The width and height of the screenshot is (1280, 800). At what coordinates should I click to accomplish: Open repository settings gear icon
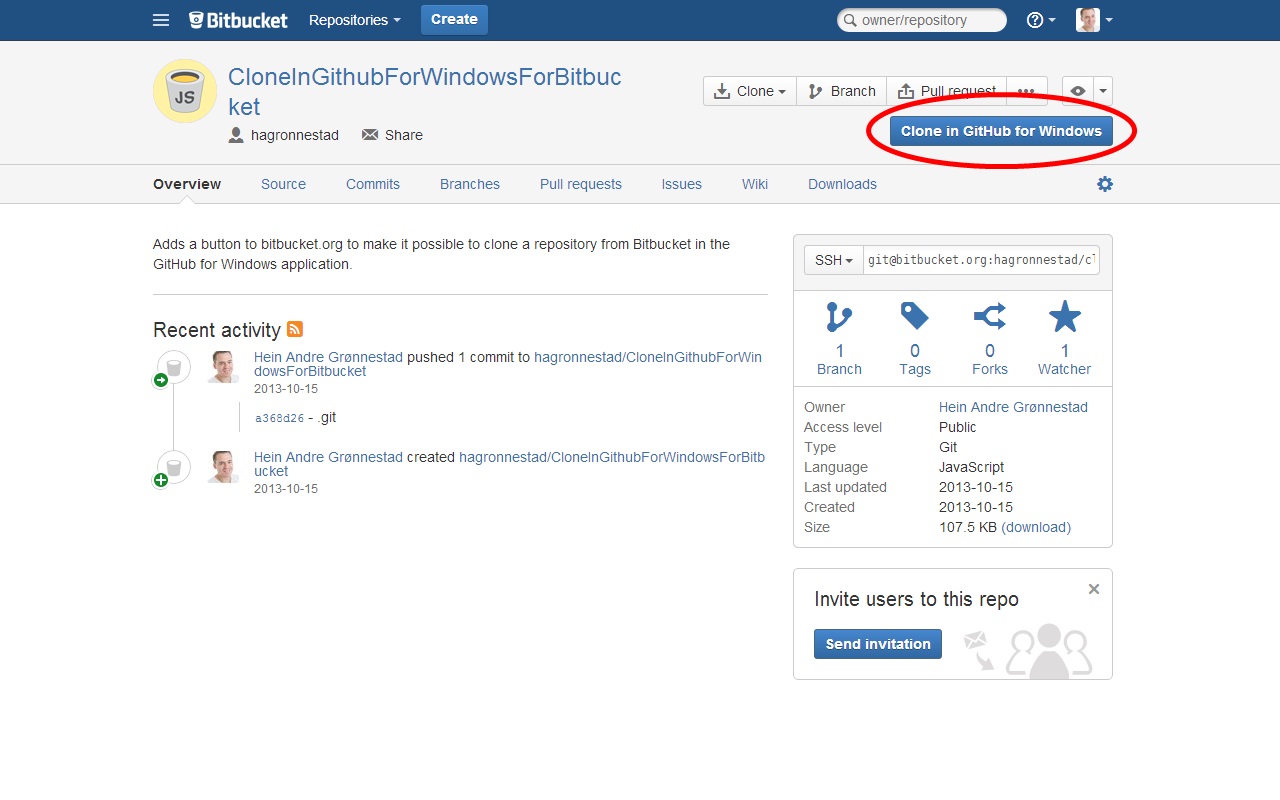pos(1105,184)
